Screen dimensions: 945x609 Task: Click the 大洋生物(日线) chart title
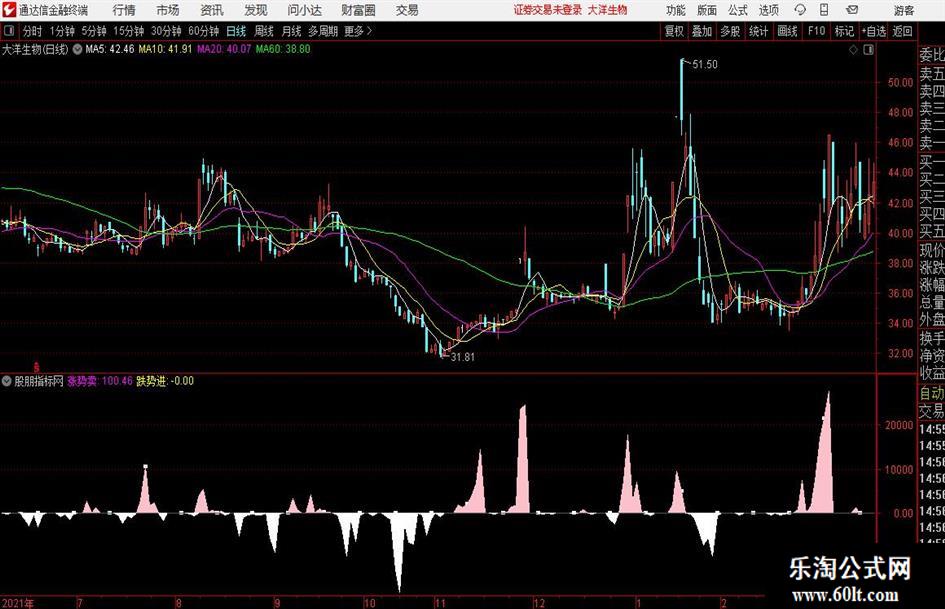pos(35,49)
